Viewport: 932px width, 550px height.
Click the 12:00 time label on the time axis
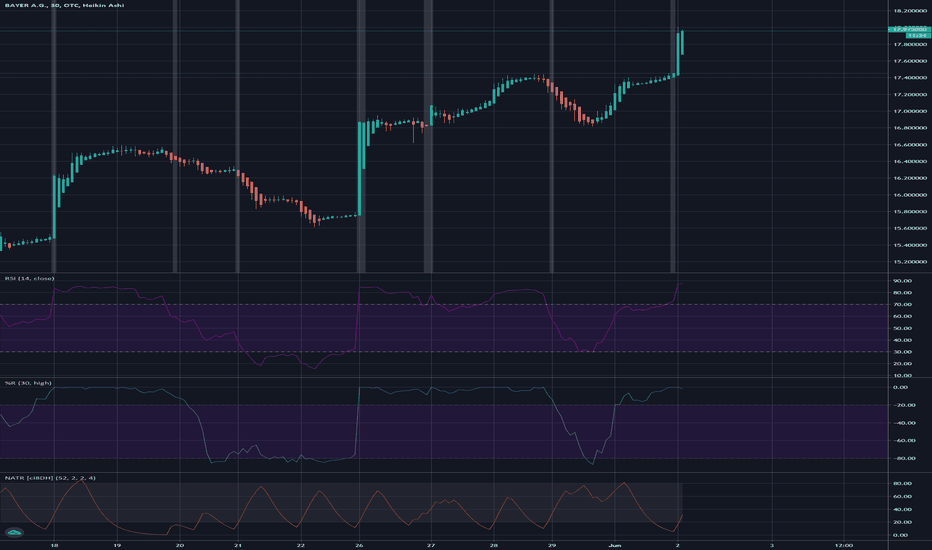843,545
